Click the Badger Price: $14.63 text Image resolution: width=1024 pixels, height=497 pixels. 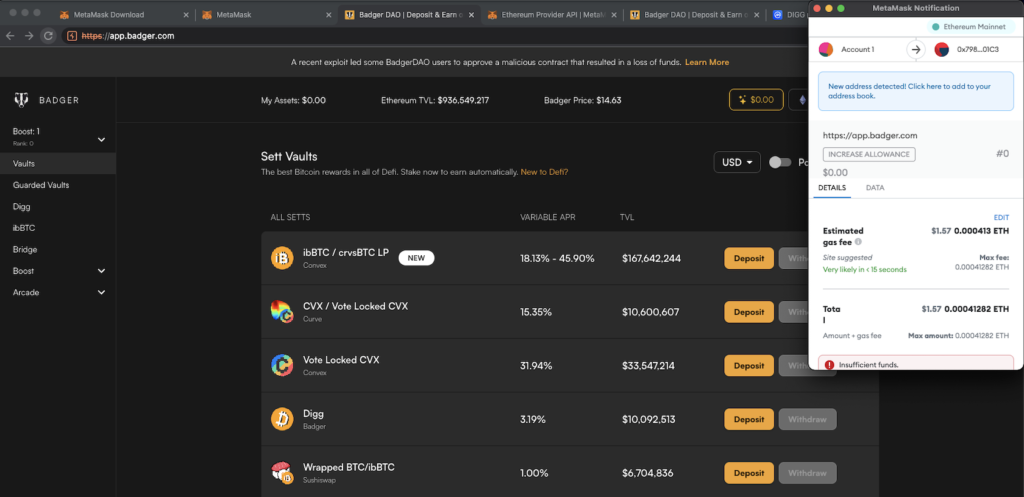tap(583, 100)
